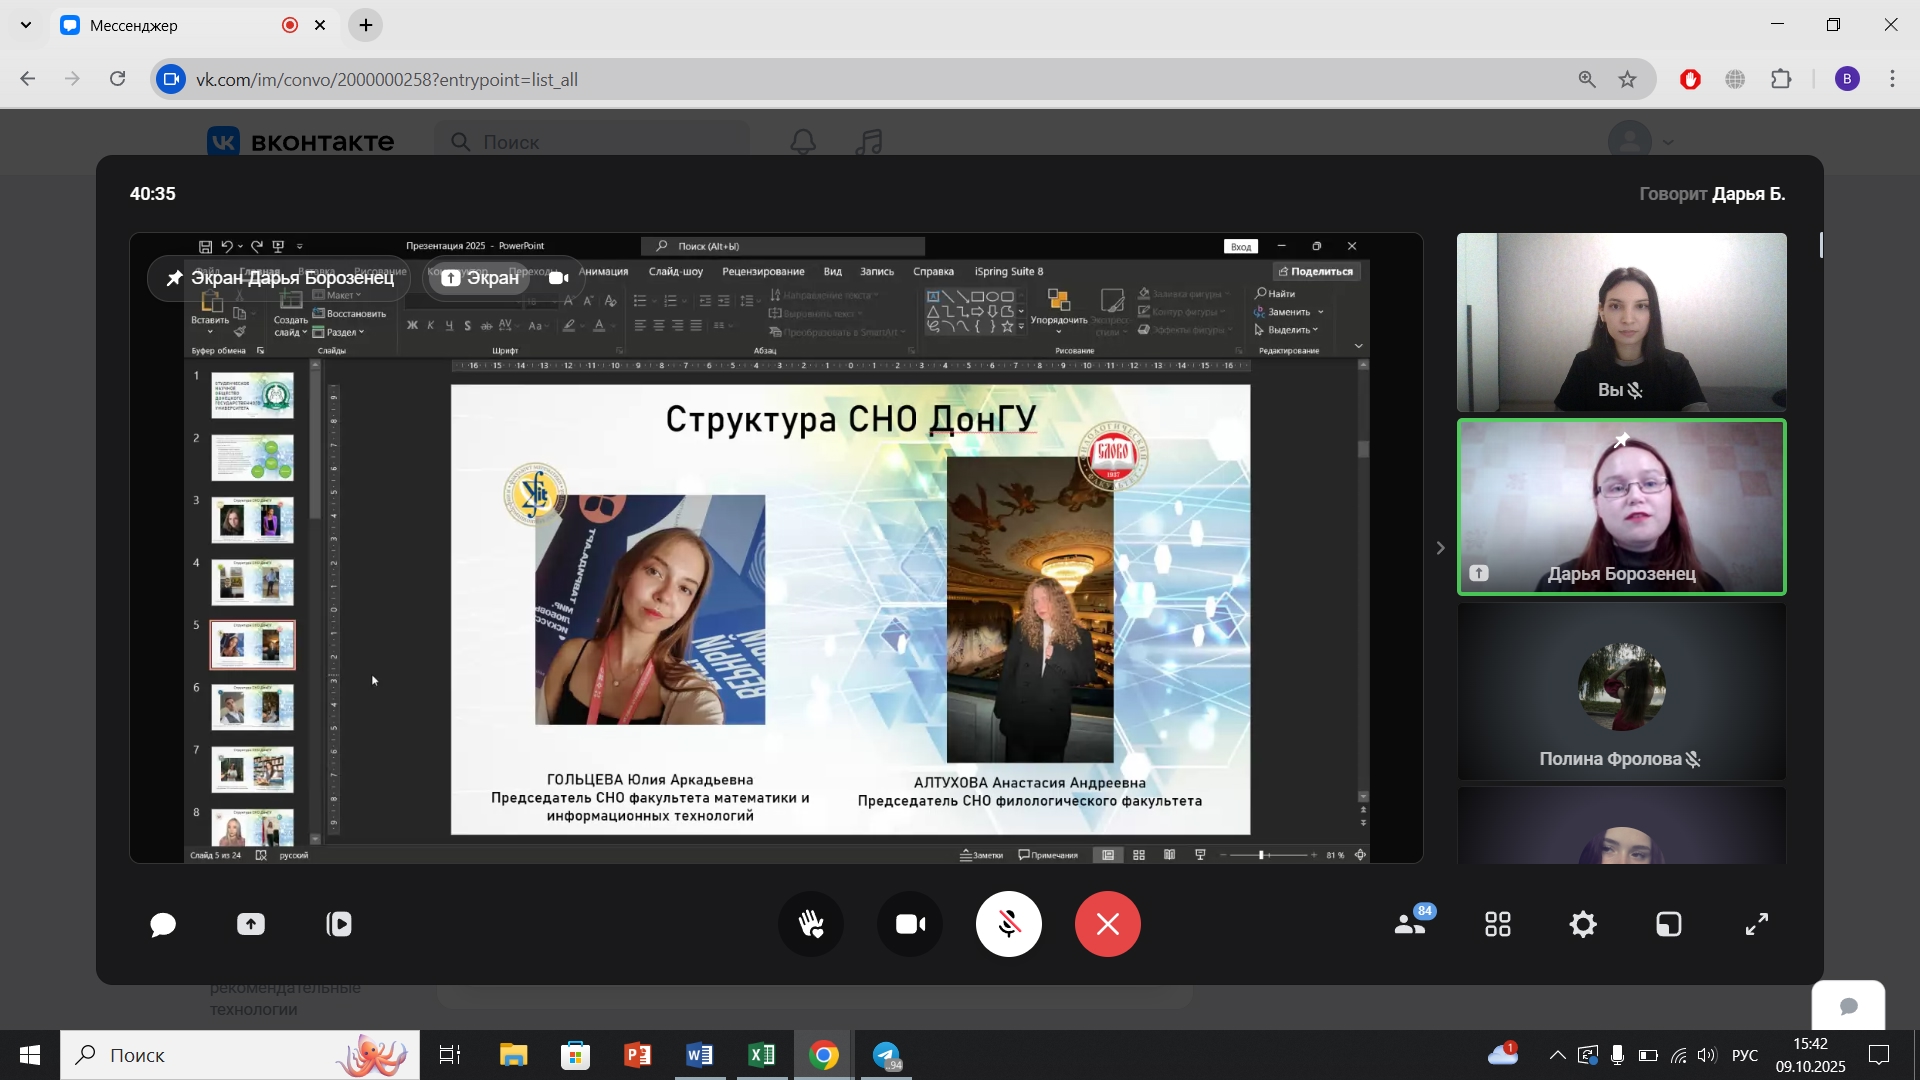Viewport: 1920px width, 1080px height.
Task: Minimize the call into a small window
Action: point(1669,925)
